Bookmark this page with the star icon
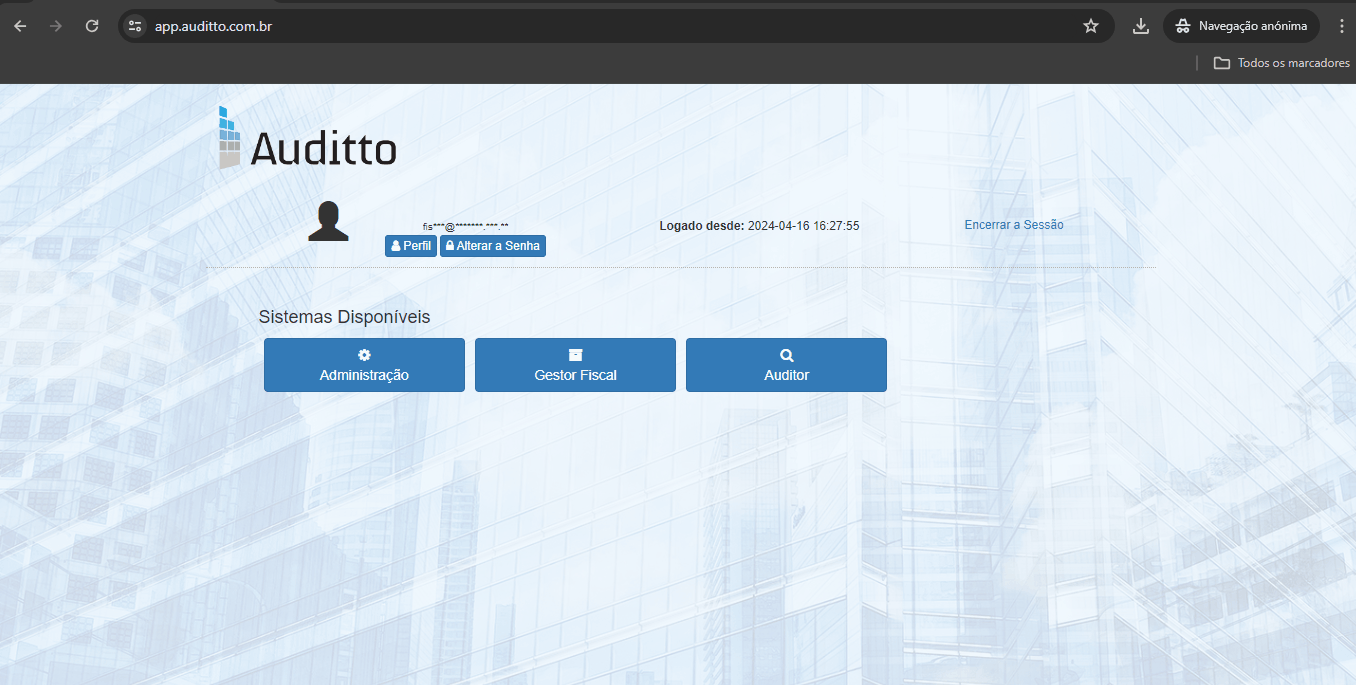Viewport: 1356px width, 685px height. click(x=1091, y=26)
